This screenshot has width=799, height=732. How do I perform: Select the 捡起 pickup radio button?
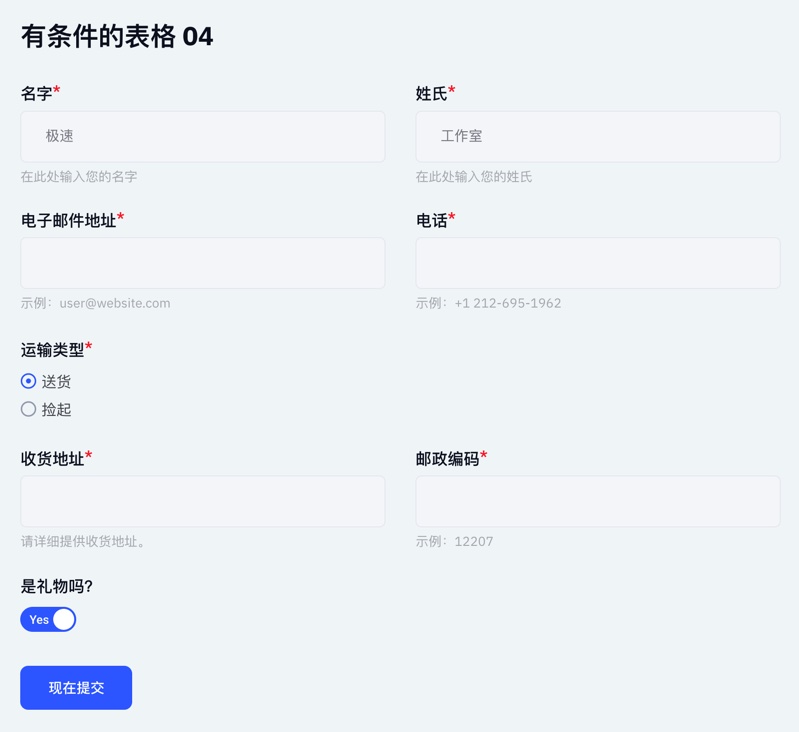pyautogui.click(x=29, y=409)
